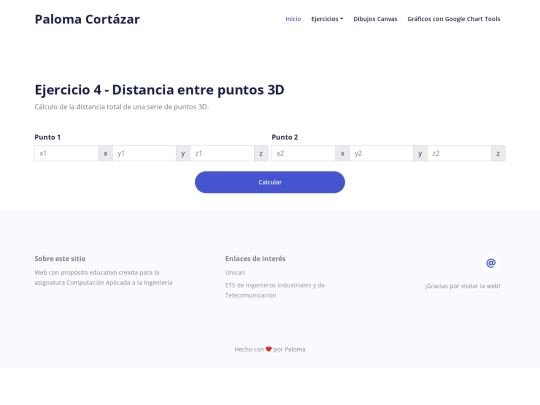540x405 pixels.
Task: Click the @ email icon in footer
Action: (491, 263)
